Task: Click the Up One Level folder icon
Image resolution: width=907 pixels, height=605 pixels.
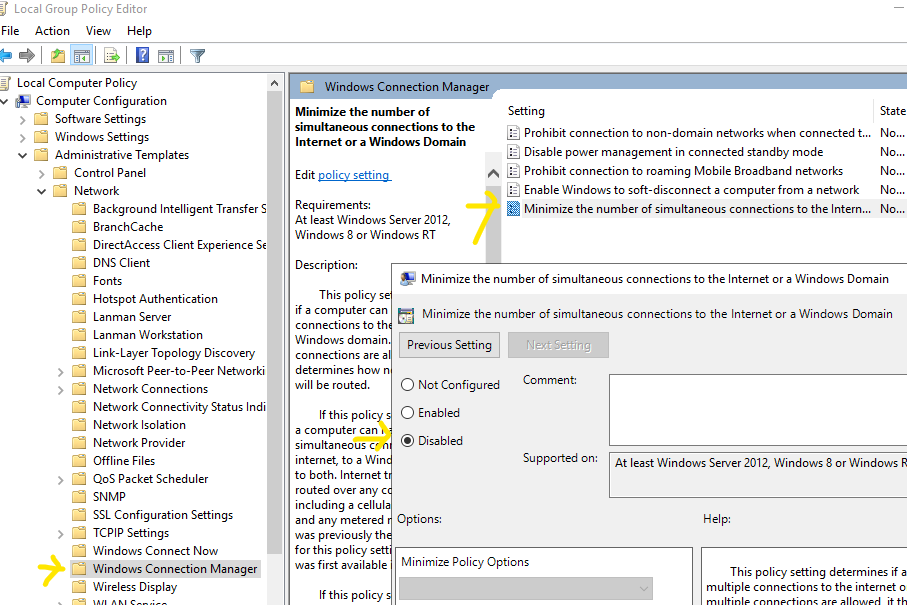Action: click(58, 56)
